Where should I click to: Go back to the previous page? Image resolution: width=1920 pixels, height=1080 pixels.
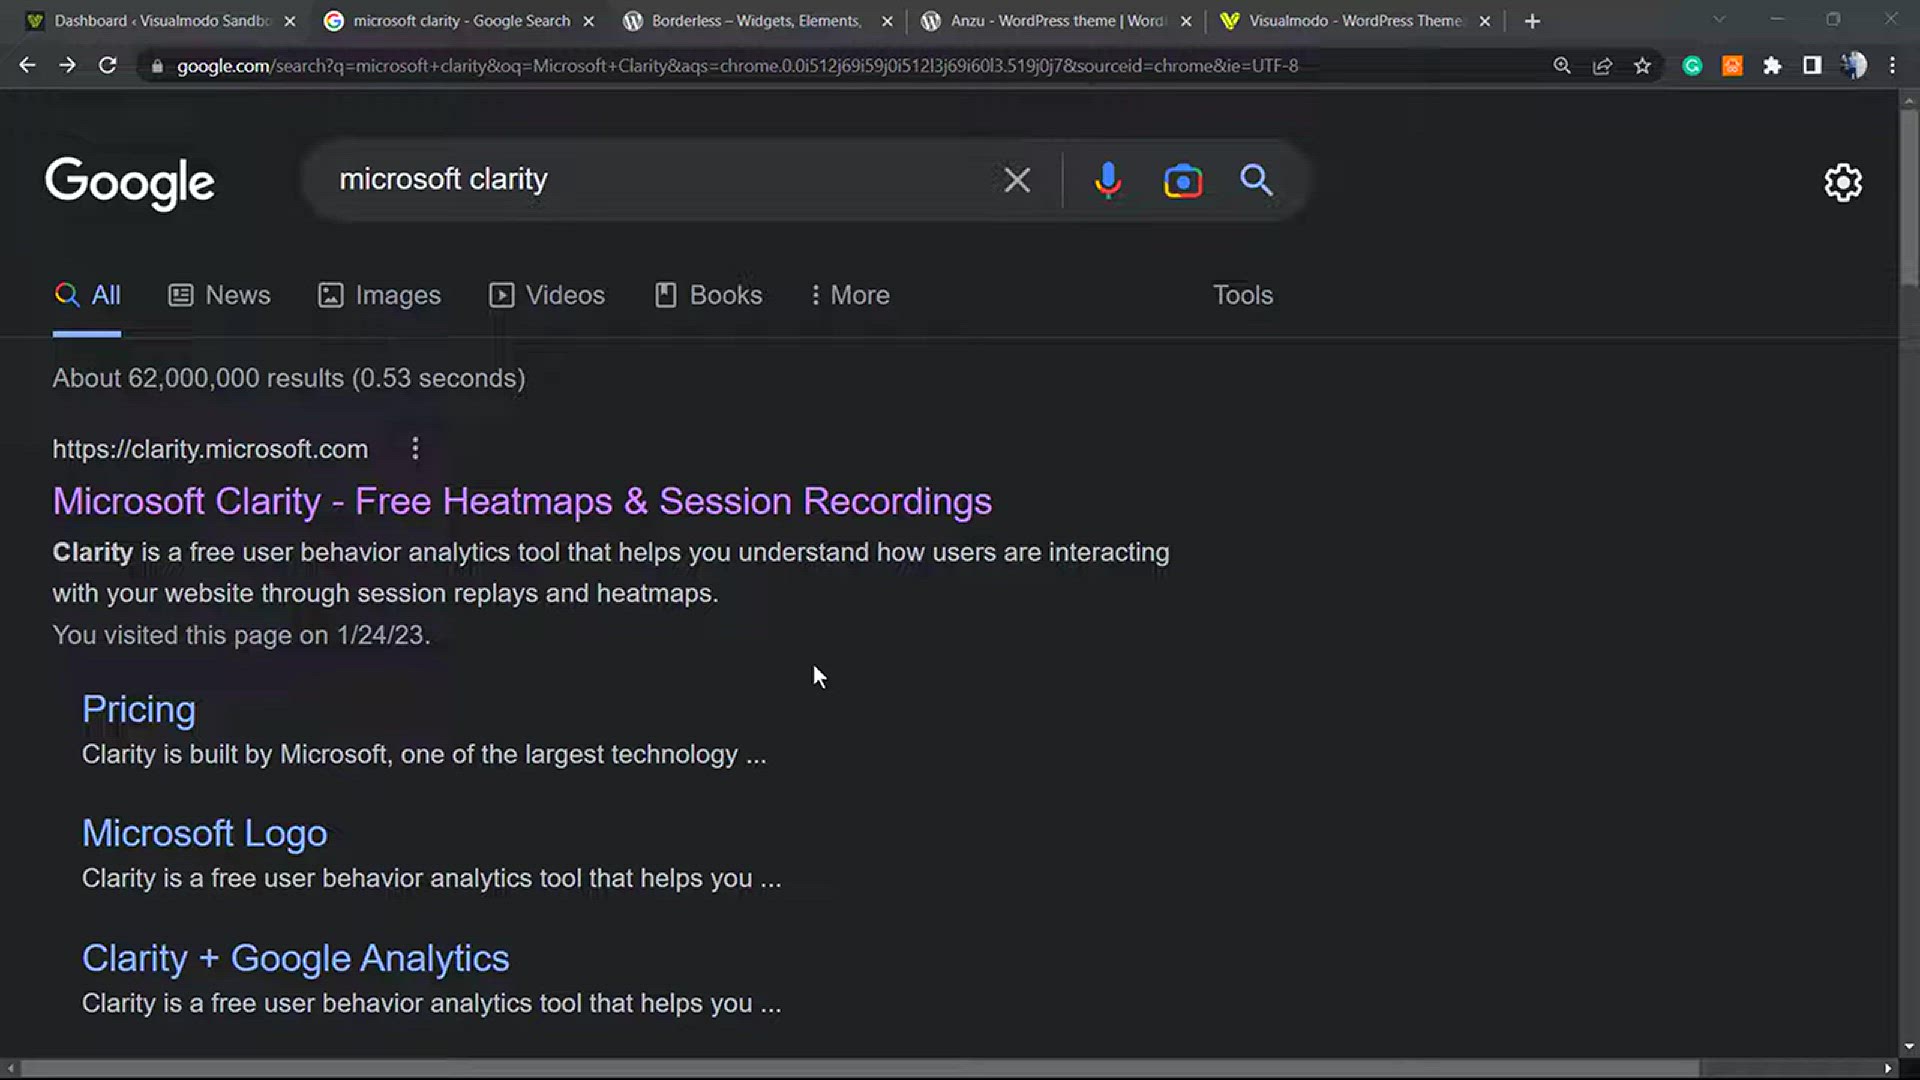tap(27, 65)
